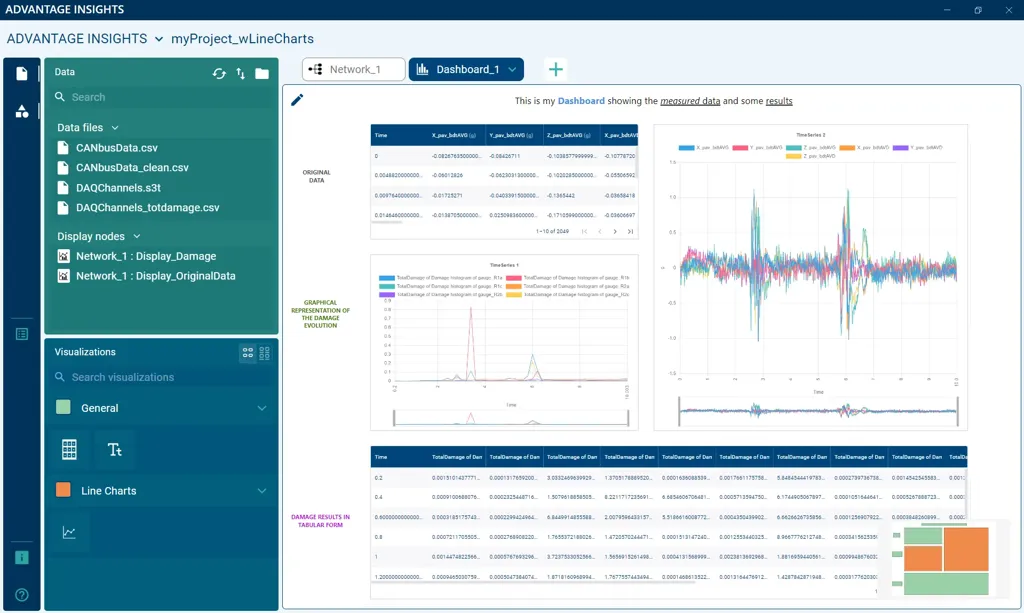
Task: Add a new tab with plus button
Action: [557, 69]
